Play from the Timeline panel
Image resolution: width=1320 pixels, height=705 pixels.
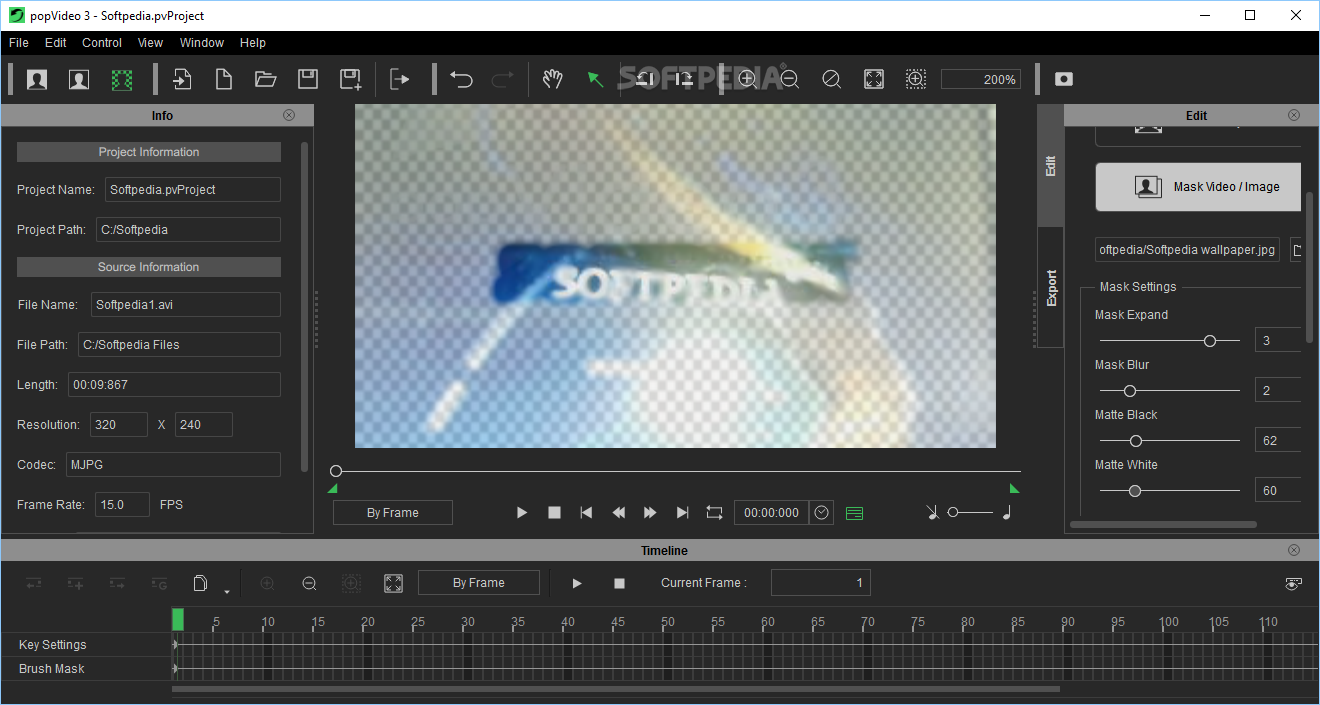tap(577, 583)
